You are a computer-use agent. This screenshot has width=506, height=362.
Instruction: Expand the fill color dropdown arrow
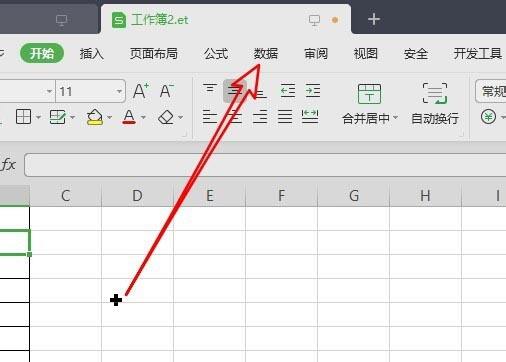pyautogui.click(x=110, y=117)
